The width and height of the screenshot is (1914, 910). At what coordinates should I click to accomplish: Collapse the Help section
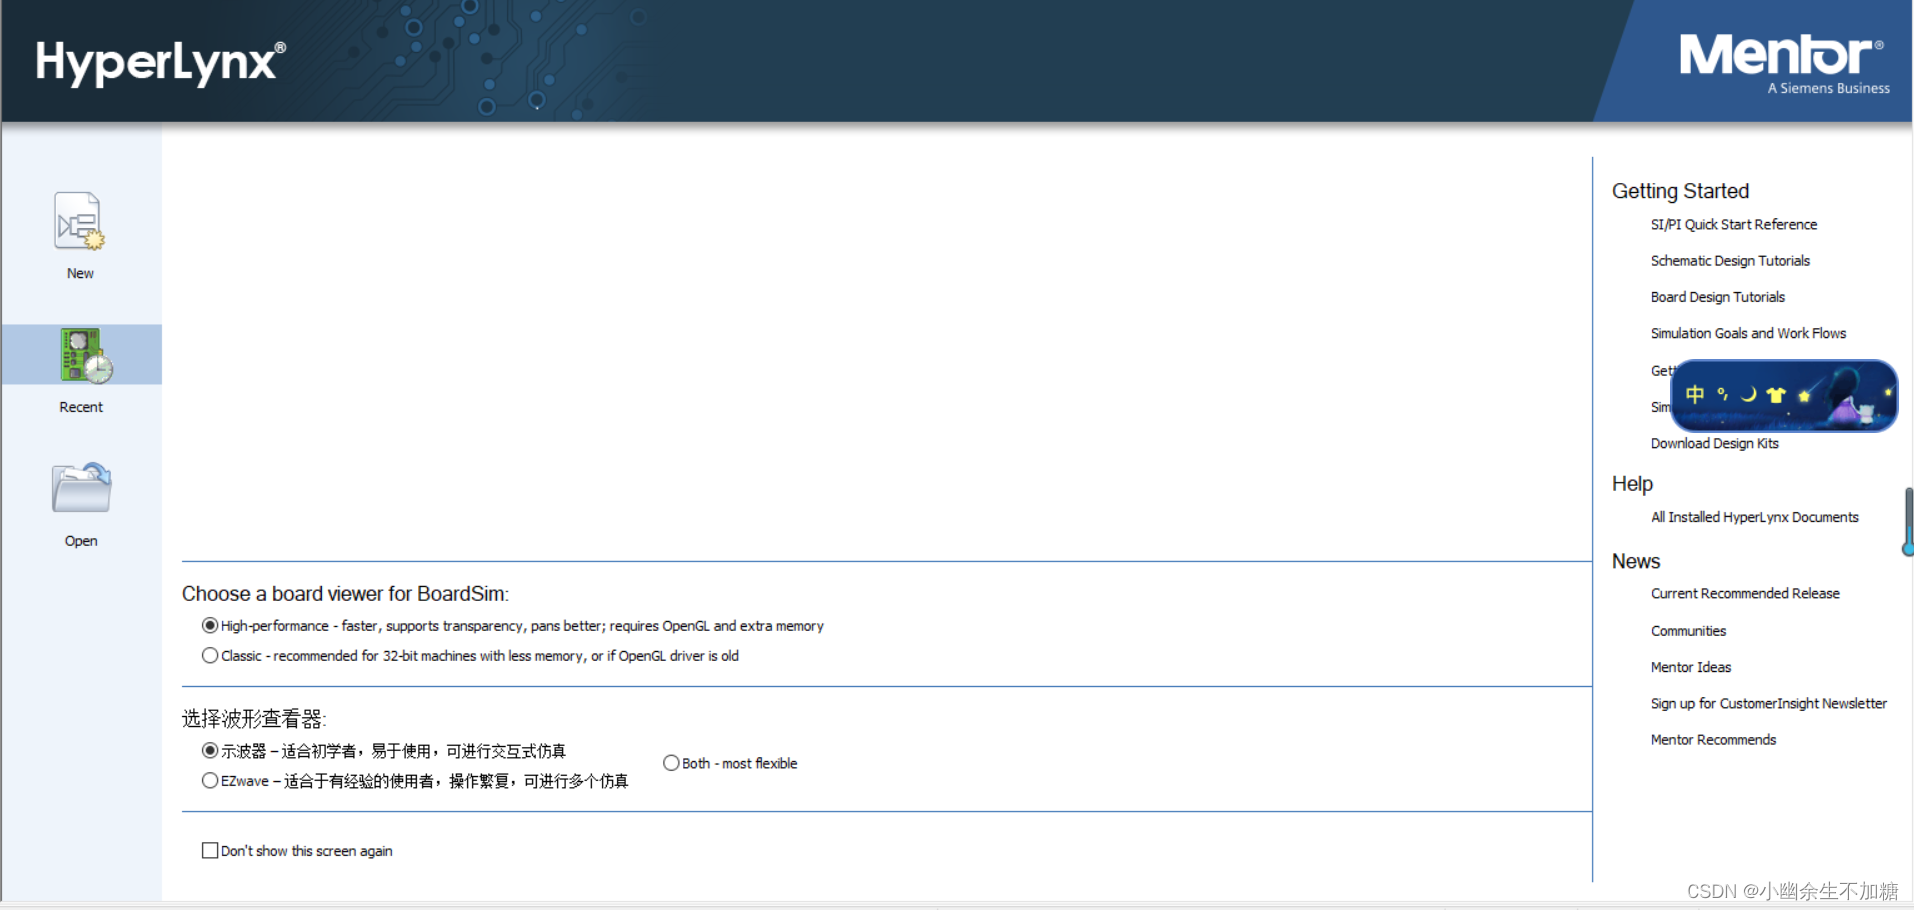coord(1631,484)
